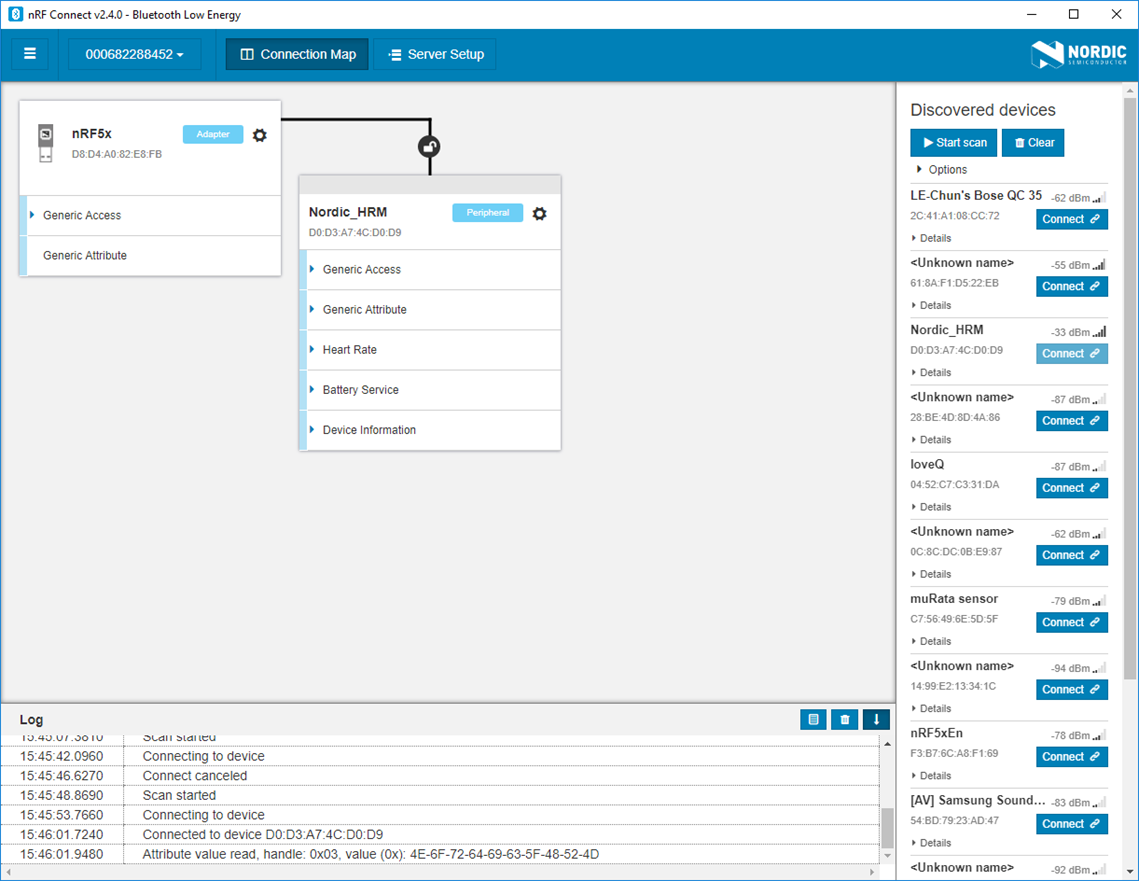Click -79 dBm signal for muRata sensor
This screenshot has height=881, width=1139.
(x=1078, y=601)
